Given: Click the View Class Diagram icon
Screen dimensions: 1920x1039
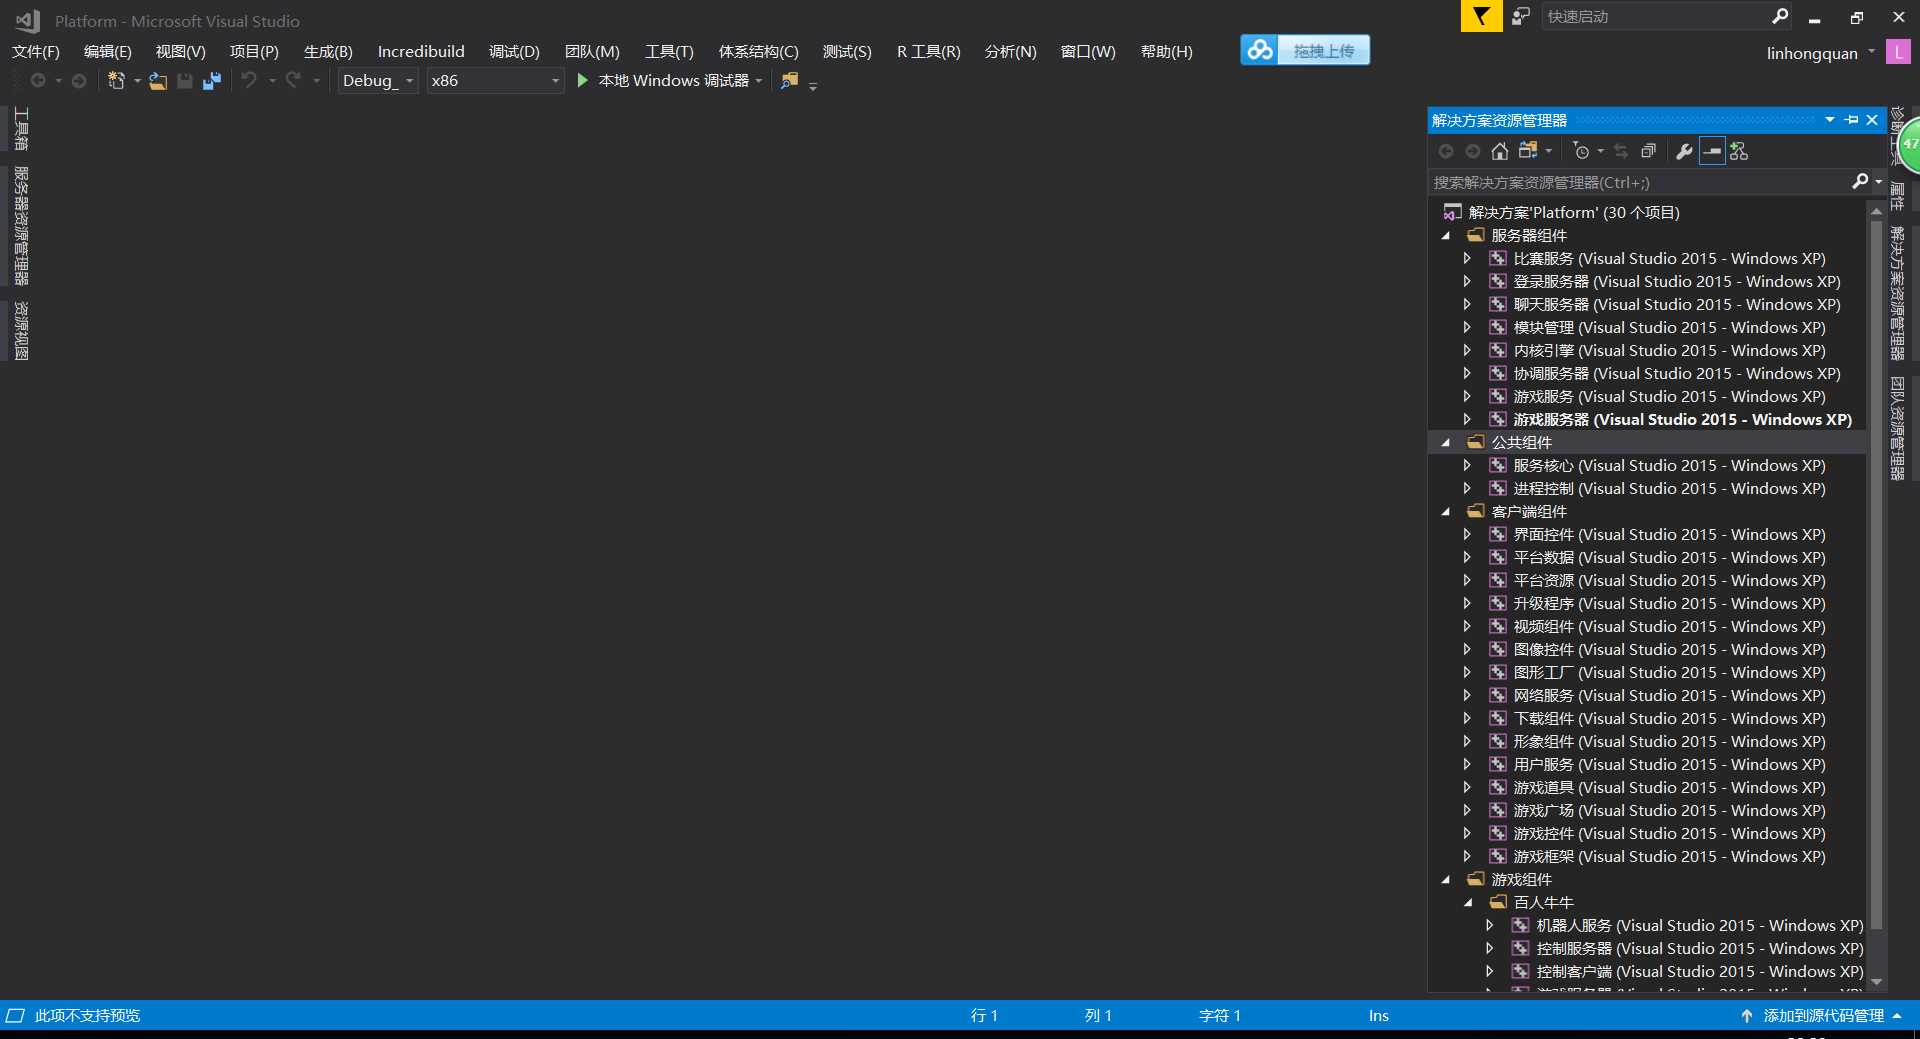Looking at the screenshot, I should pos(1740,151).
